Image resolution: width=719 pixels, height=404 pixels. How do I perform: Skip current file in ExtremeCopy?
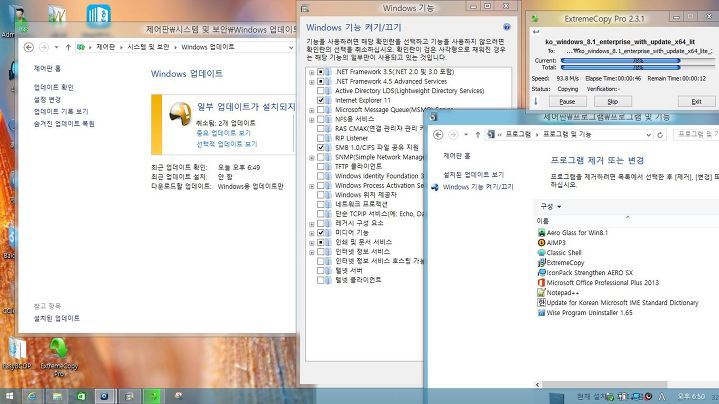tap(613, 101)
